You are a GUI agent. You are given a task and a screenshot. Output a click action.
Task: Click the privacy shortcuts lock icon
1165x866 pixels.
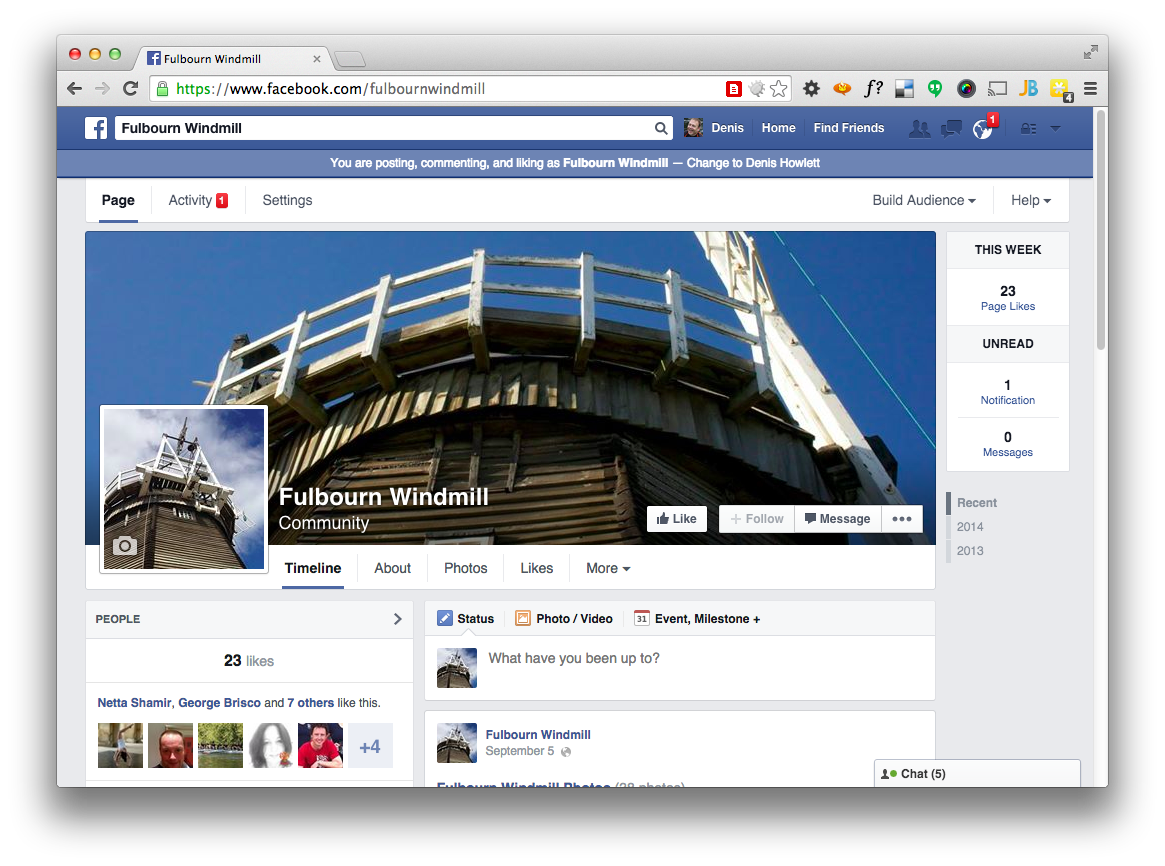[1028, 128]
